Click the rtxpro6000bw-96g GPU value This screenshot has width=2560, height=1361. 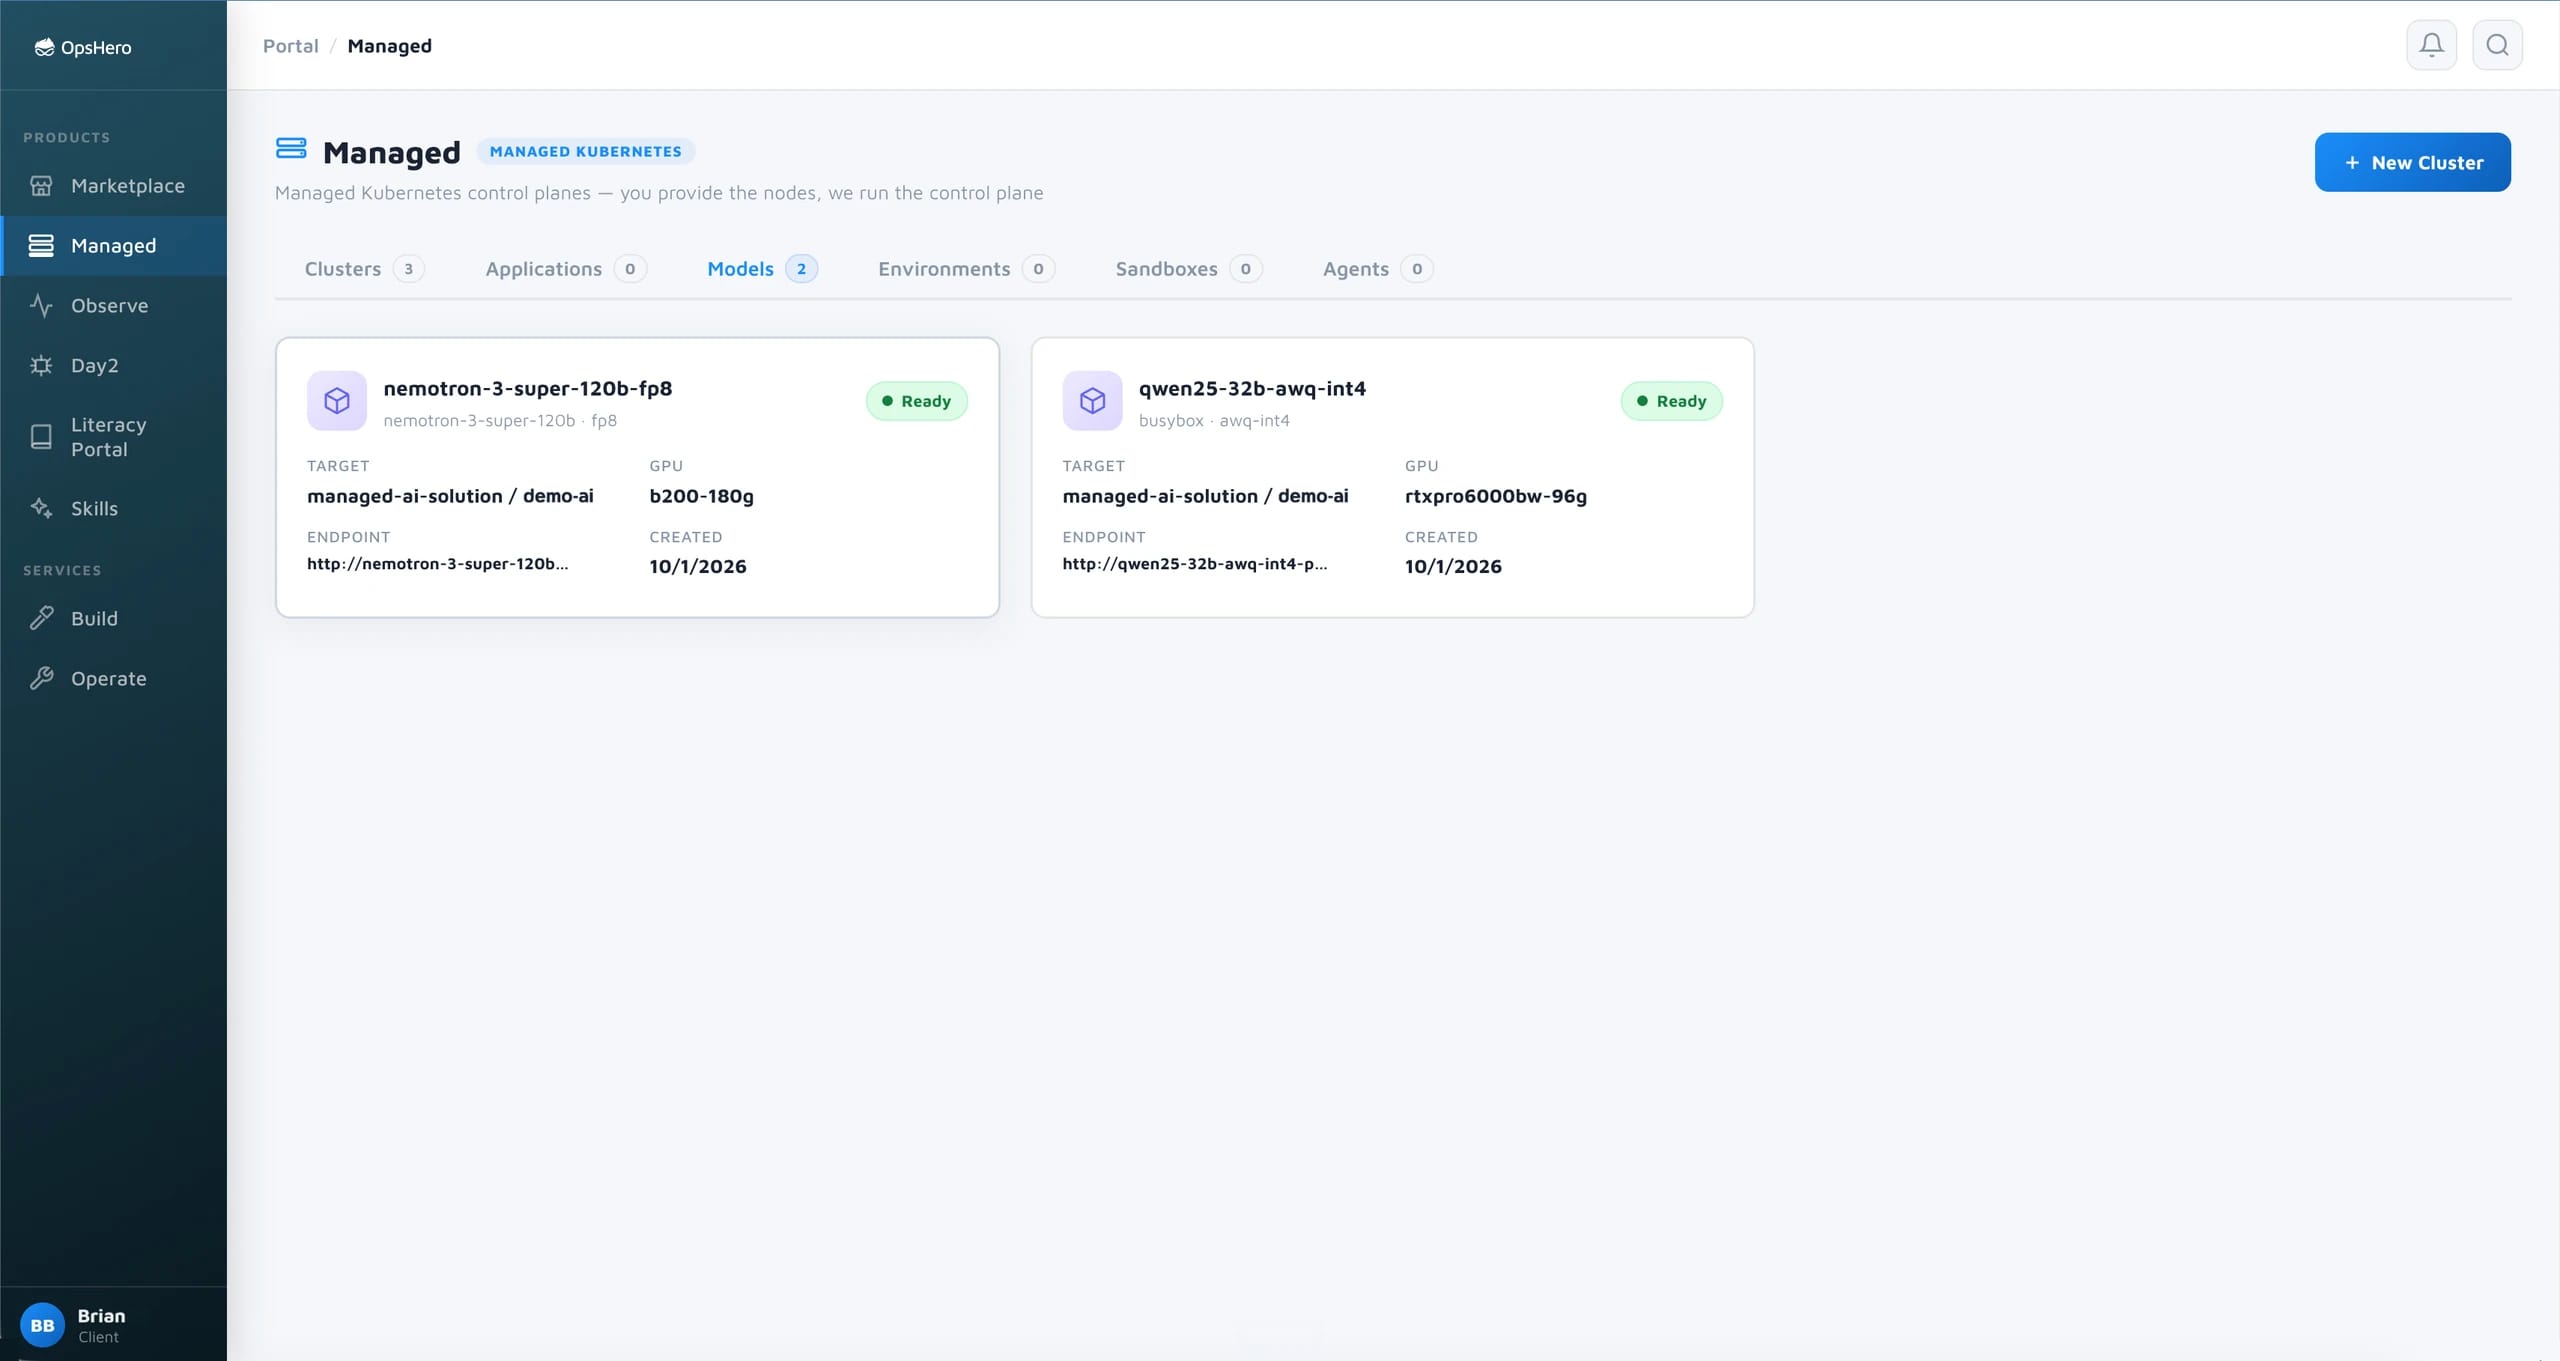click(1495, 496)
